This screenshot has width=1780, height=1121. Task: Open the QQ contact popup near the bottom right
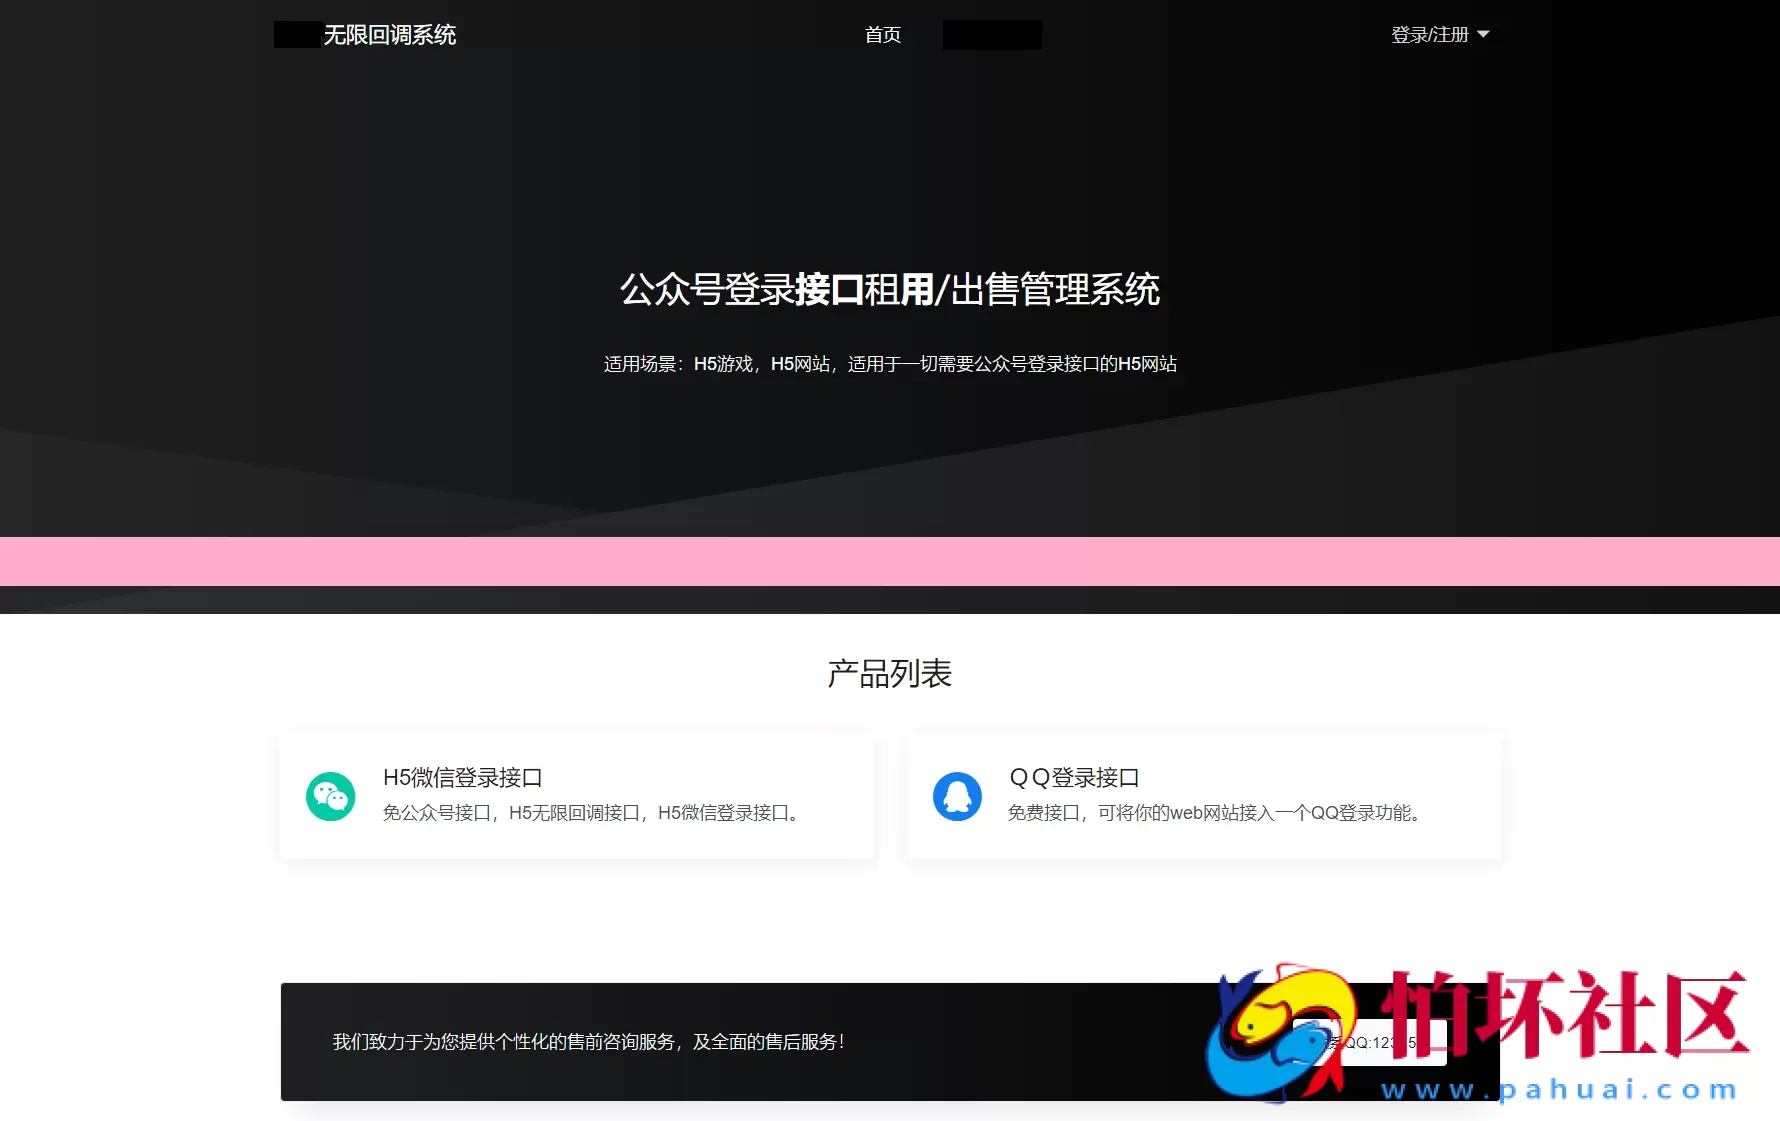1370,1041
